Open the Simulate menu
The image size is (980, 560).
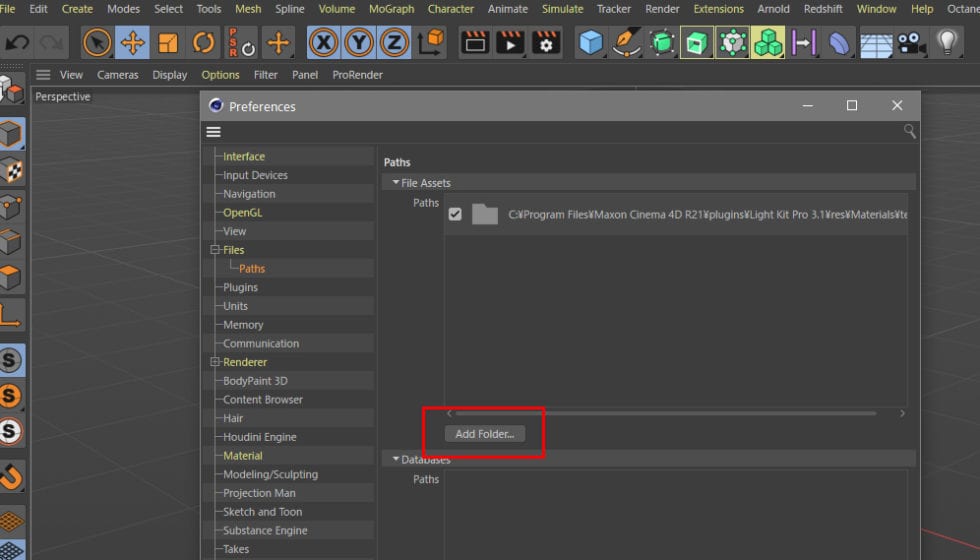[x=562, y=9]
